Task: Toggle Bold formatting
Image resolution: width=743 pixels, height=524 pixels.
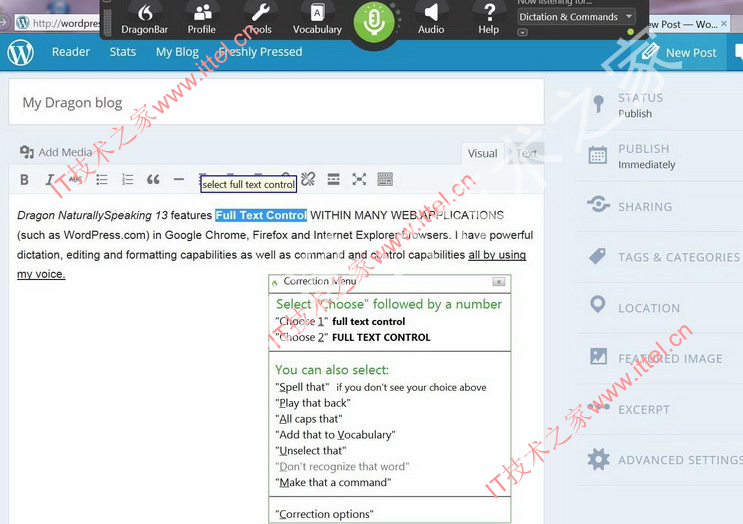Action: click(x=24, y=180)
